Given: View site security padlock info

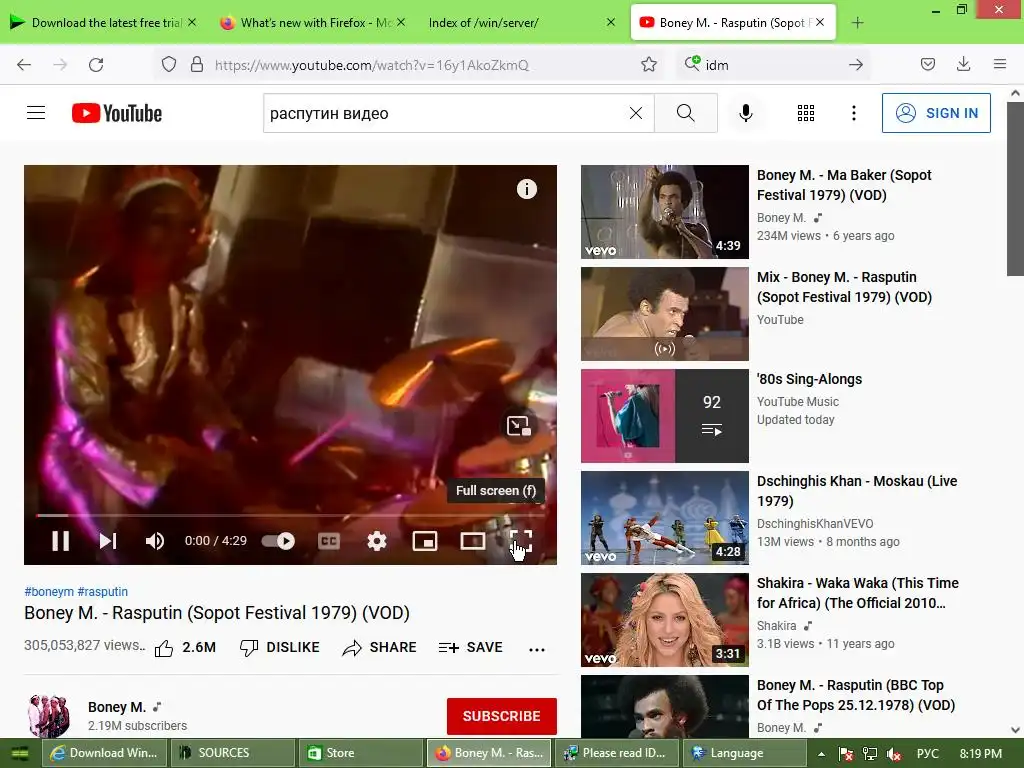Looking at the screenshot, I should [197, 65].
